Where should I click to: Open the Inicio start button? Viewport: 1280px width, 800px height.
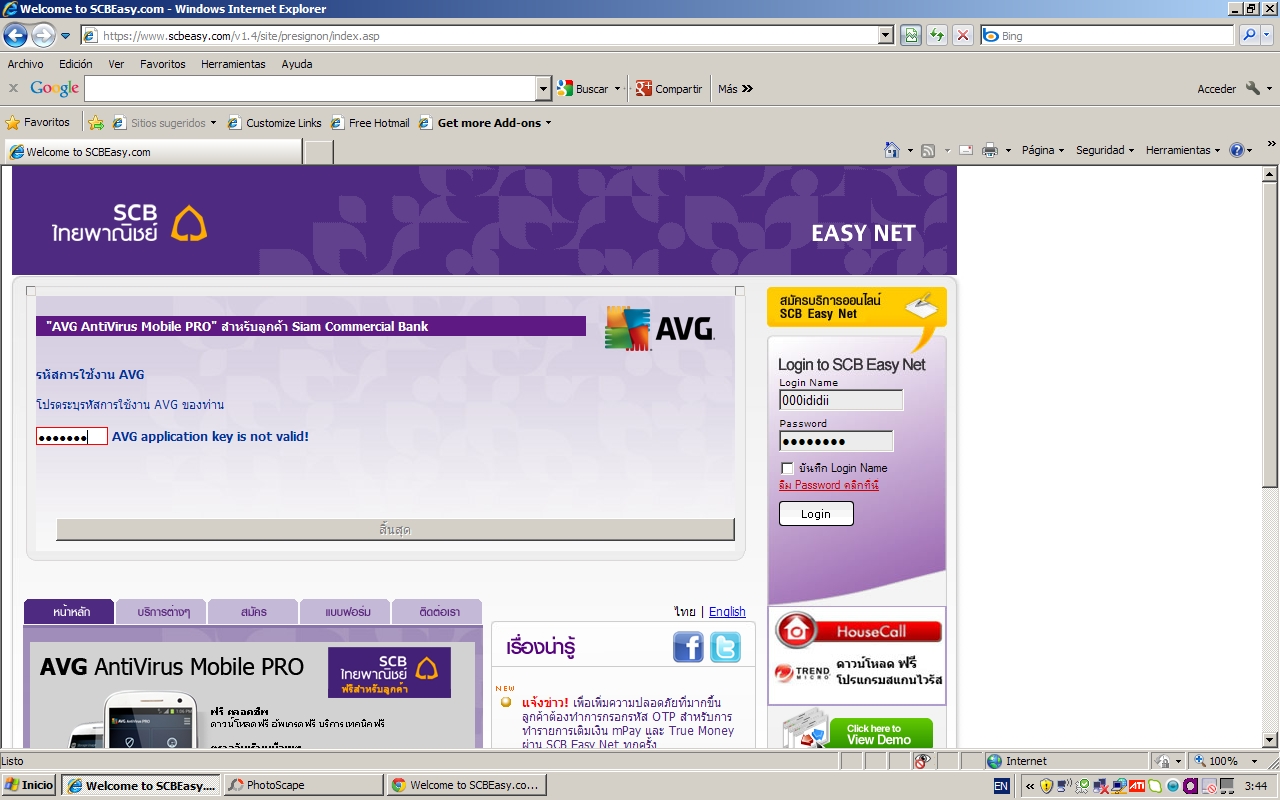click(x=29, y=785)
